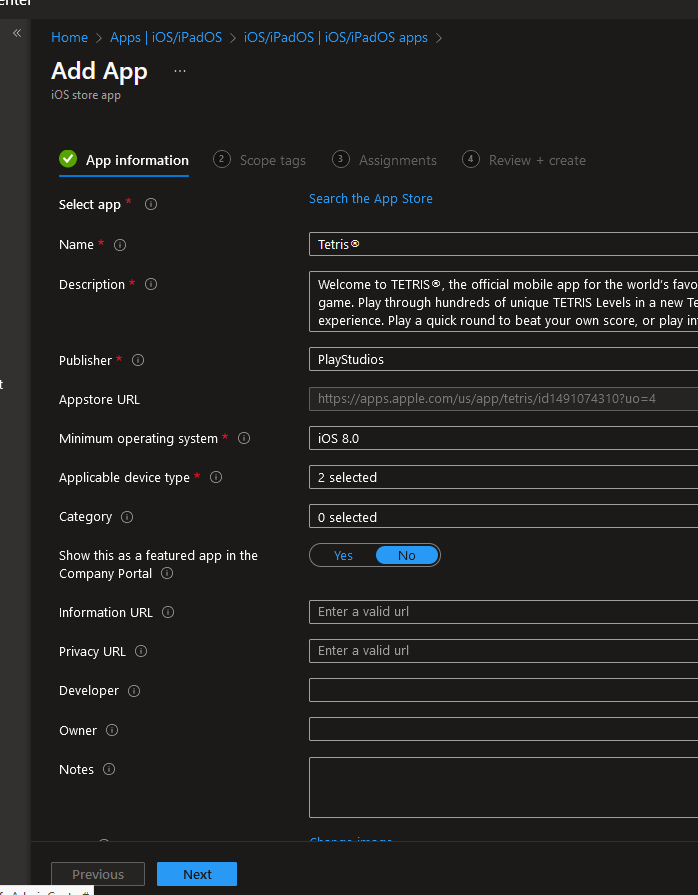Switch to the Assignments step
Image resolution: width=698 pixels, height=895 pixels.
[x=384, y=160]
